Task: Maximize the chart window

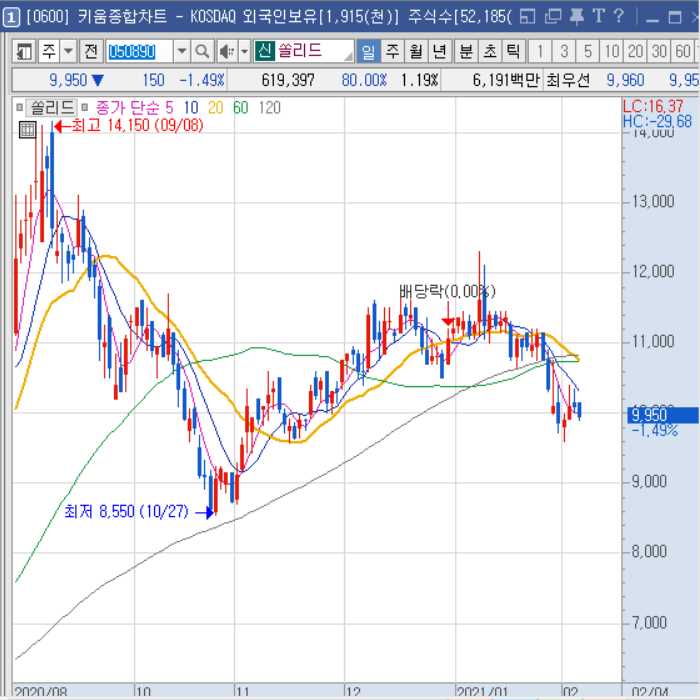Action: 675,18
